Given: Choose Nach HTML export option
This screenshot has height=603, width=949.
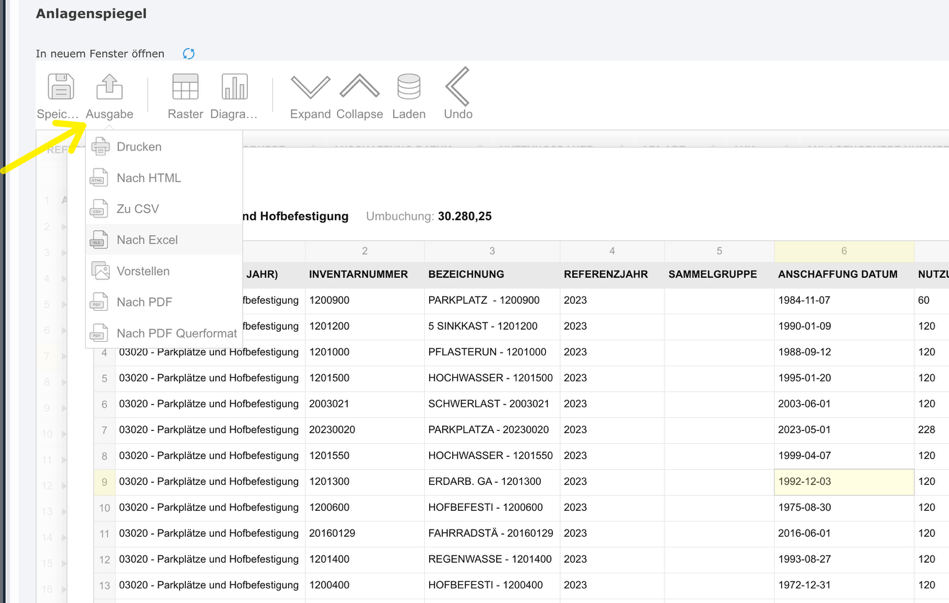Looking at the screenshot, I should click(148, 178).
